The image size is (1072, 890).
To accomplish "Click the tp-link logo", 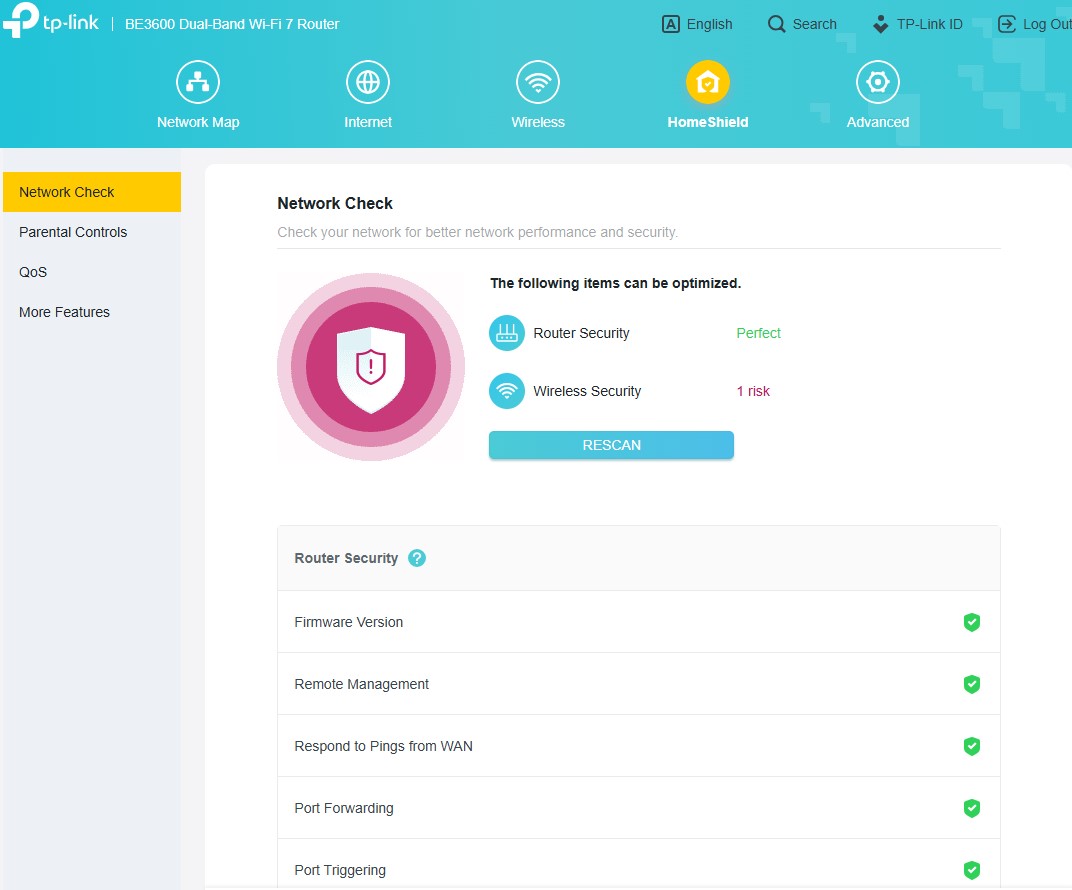I will click(51, 23).
